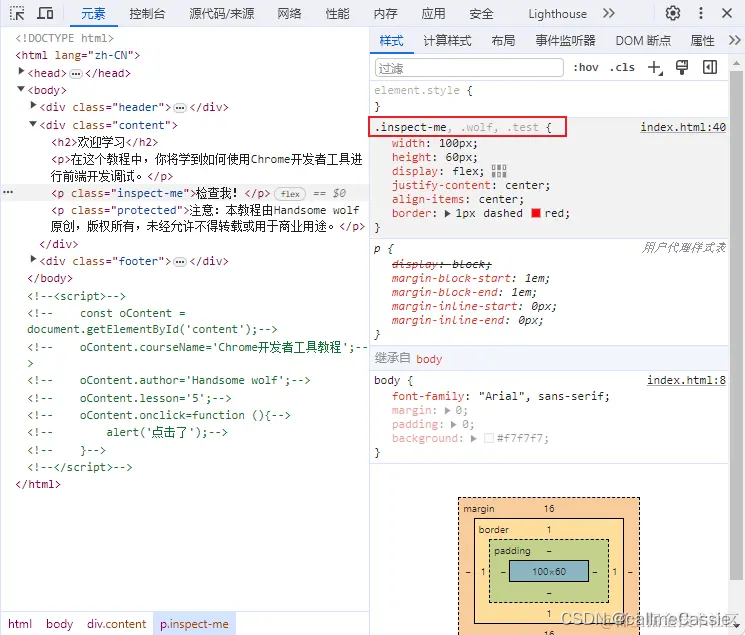745x635 pixels.
Task: Open the index.html:8 source link
Action: coord(686,380)
